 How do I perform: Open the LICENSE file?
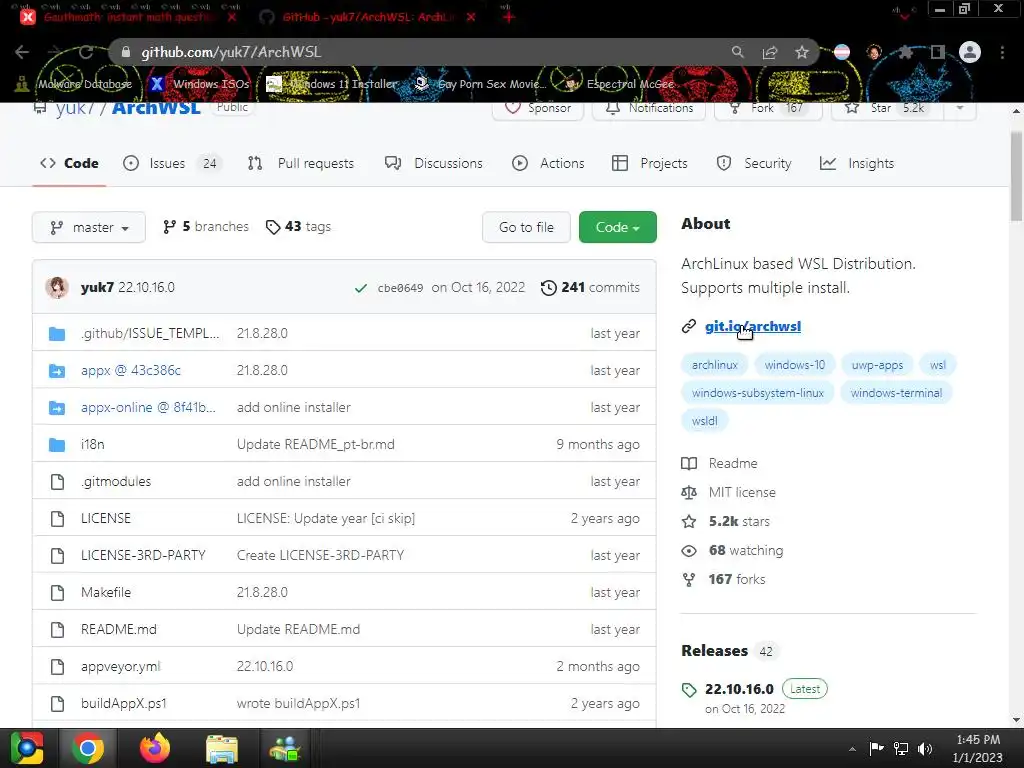(x=106, y=519)
